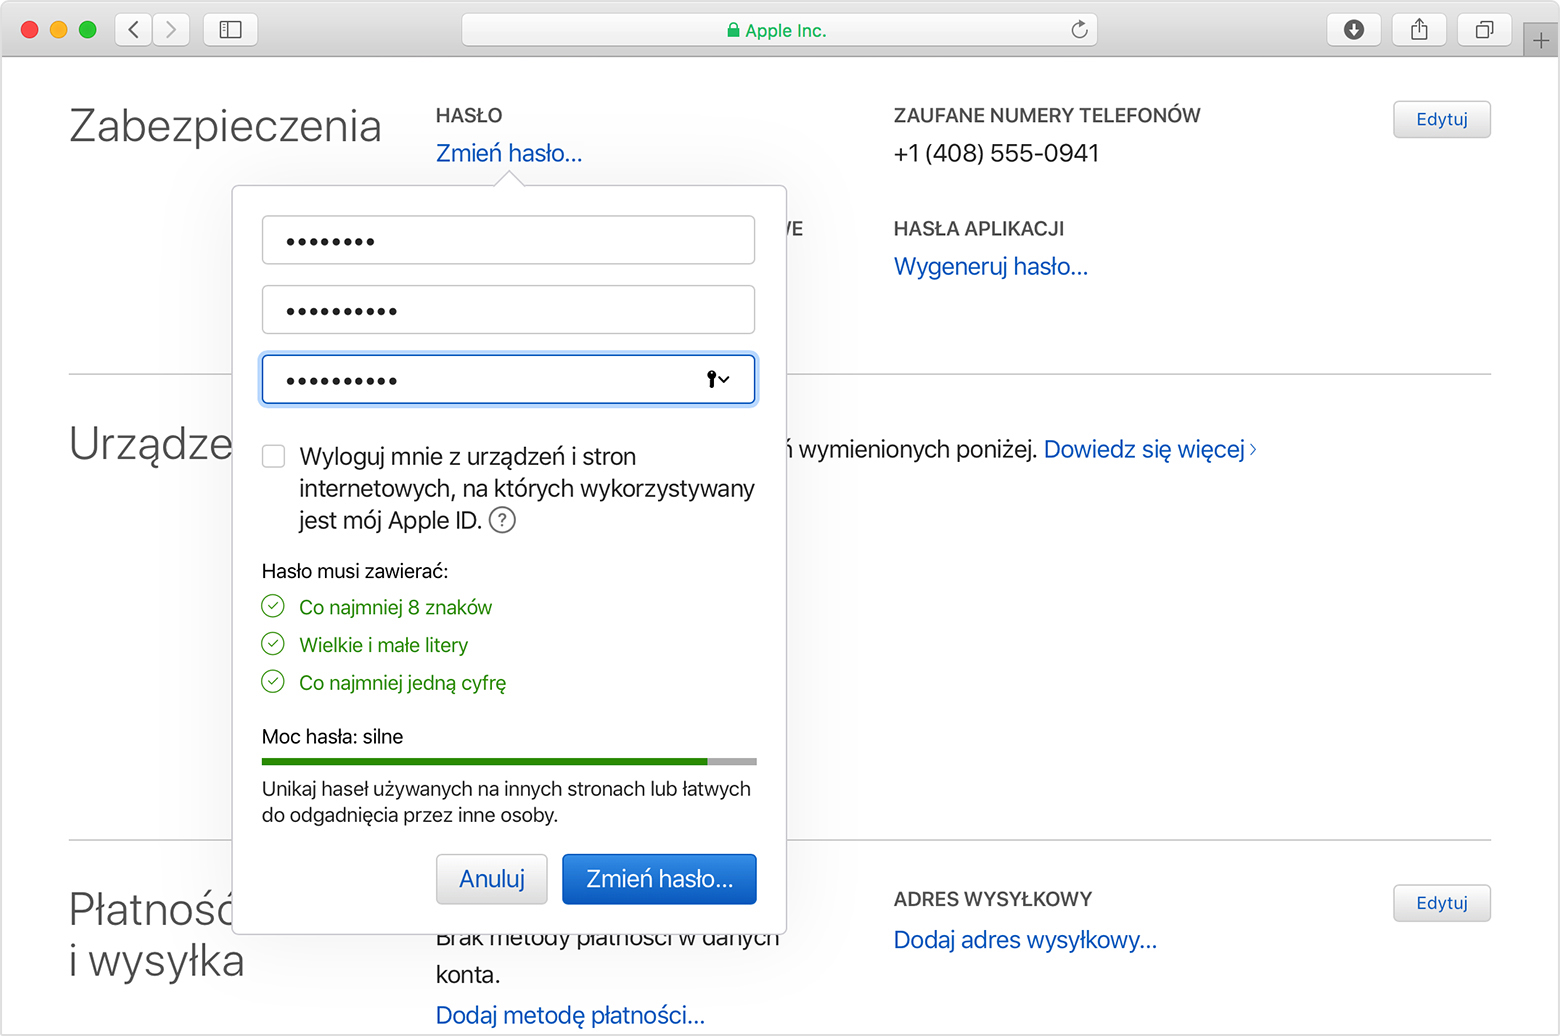Open the question mark help icon
The width and height of the screenshot is (1560, 1036).
(502, 520)
